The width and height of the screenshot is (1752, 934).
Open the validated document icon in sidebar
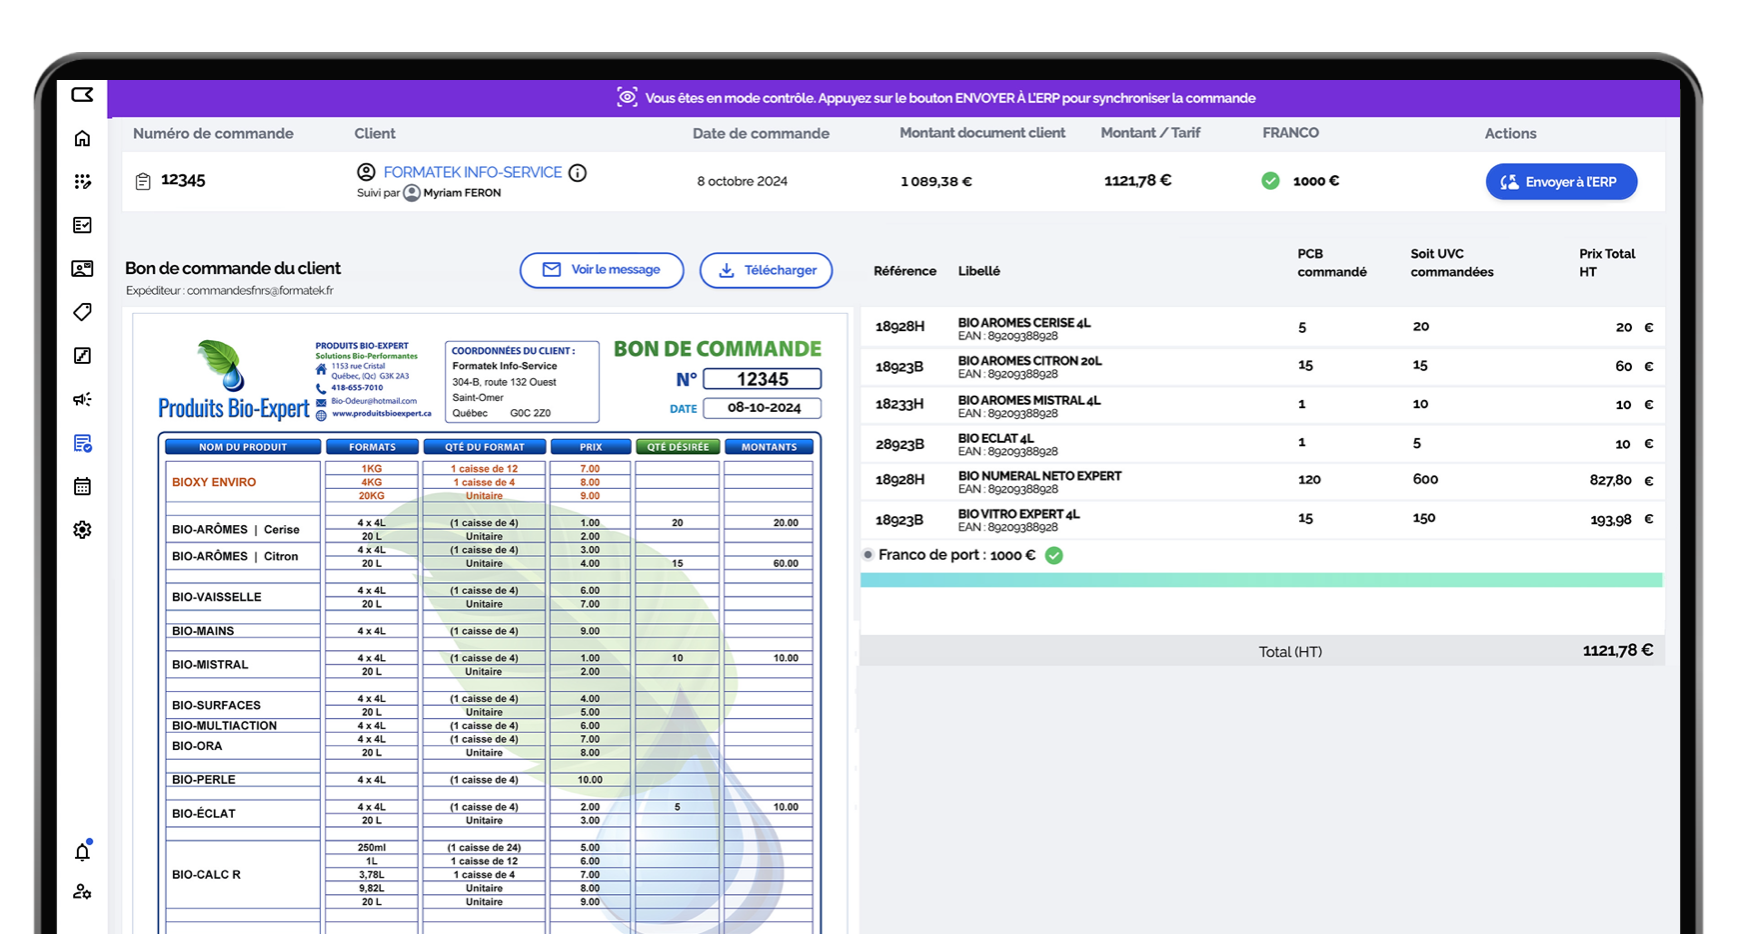point(82,443)
